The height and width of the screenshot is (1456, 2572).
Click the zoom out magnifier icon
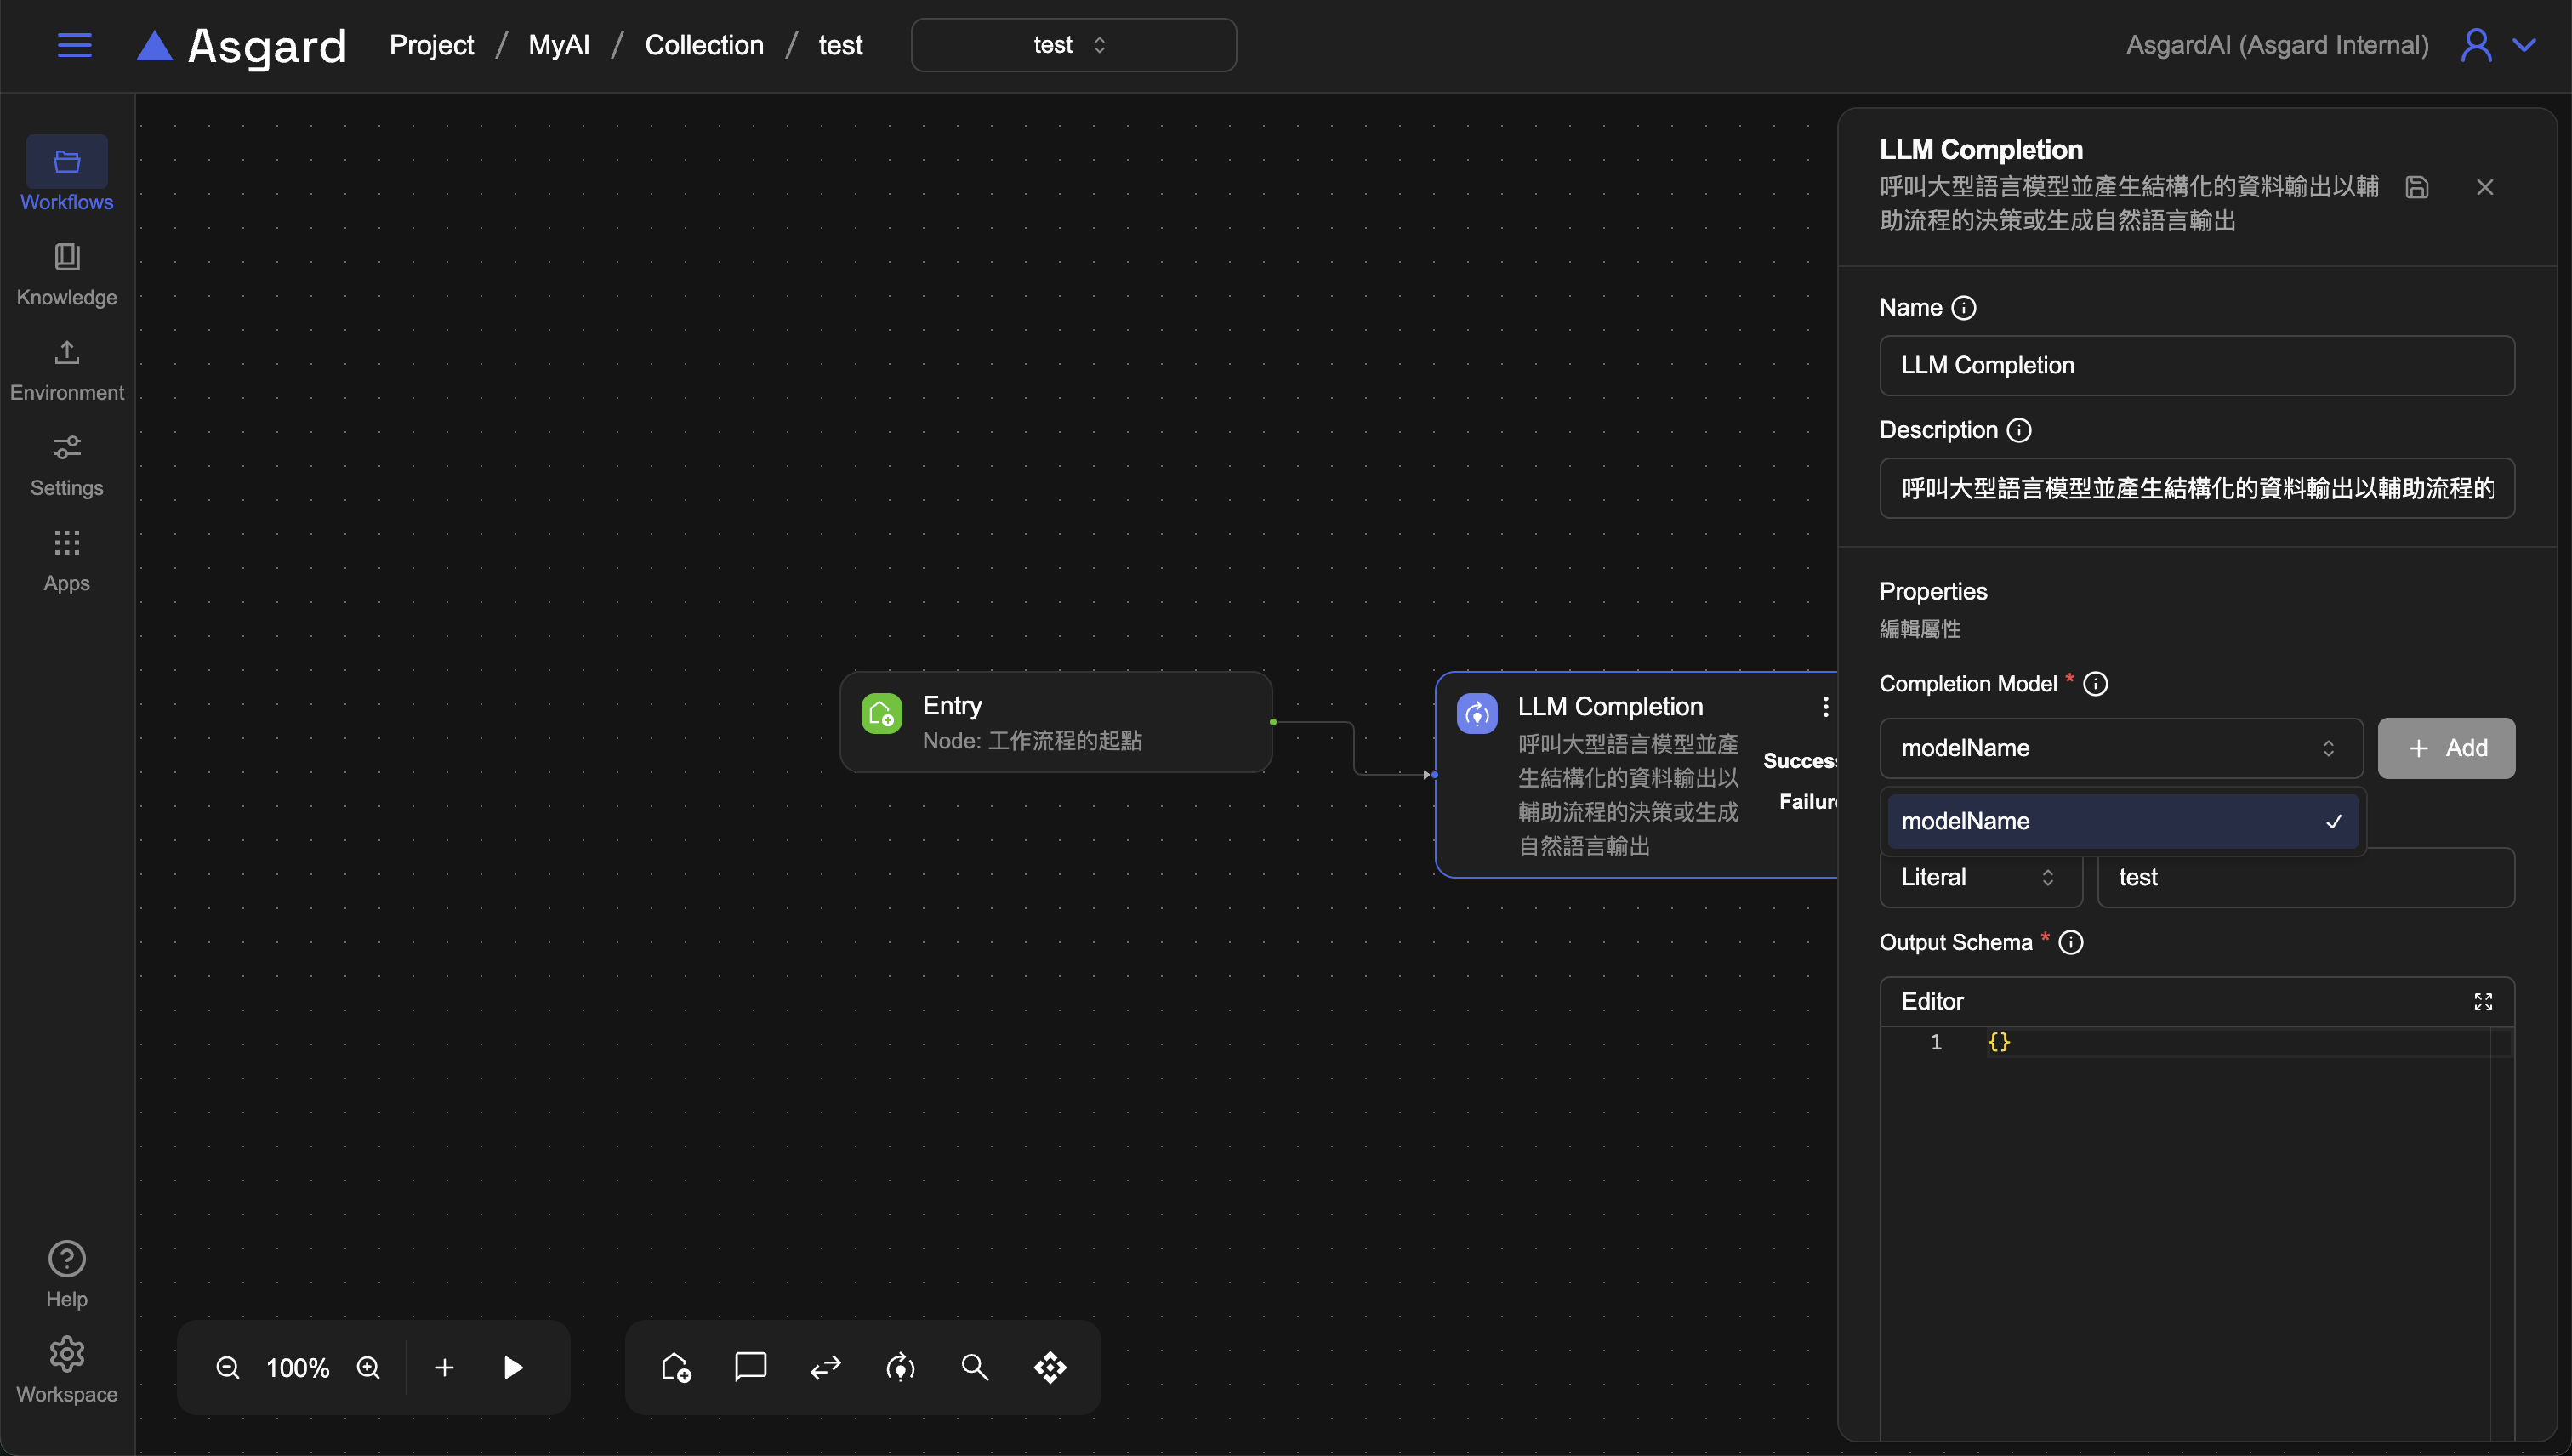click(227, 1367)
